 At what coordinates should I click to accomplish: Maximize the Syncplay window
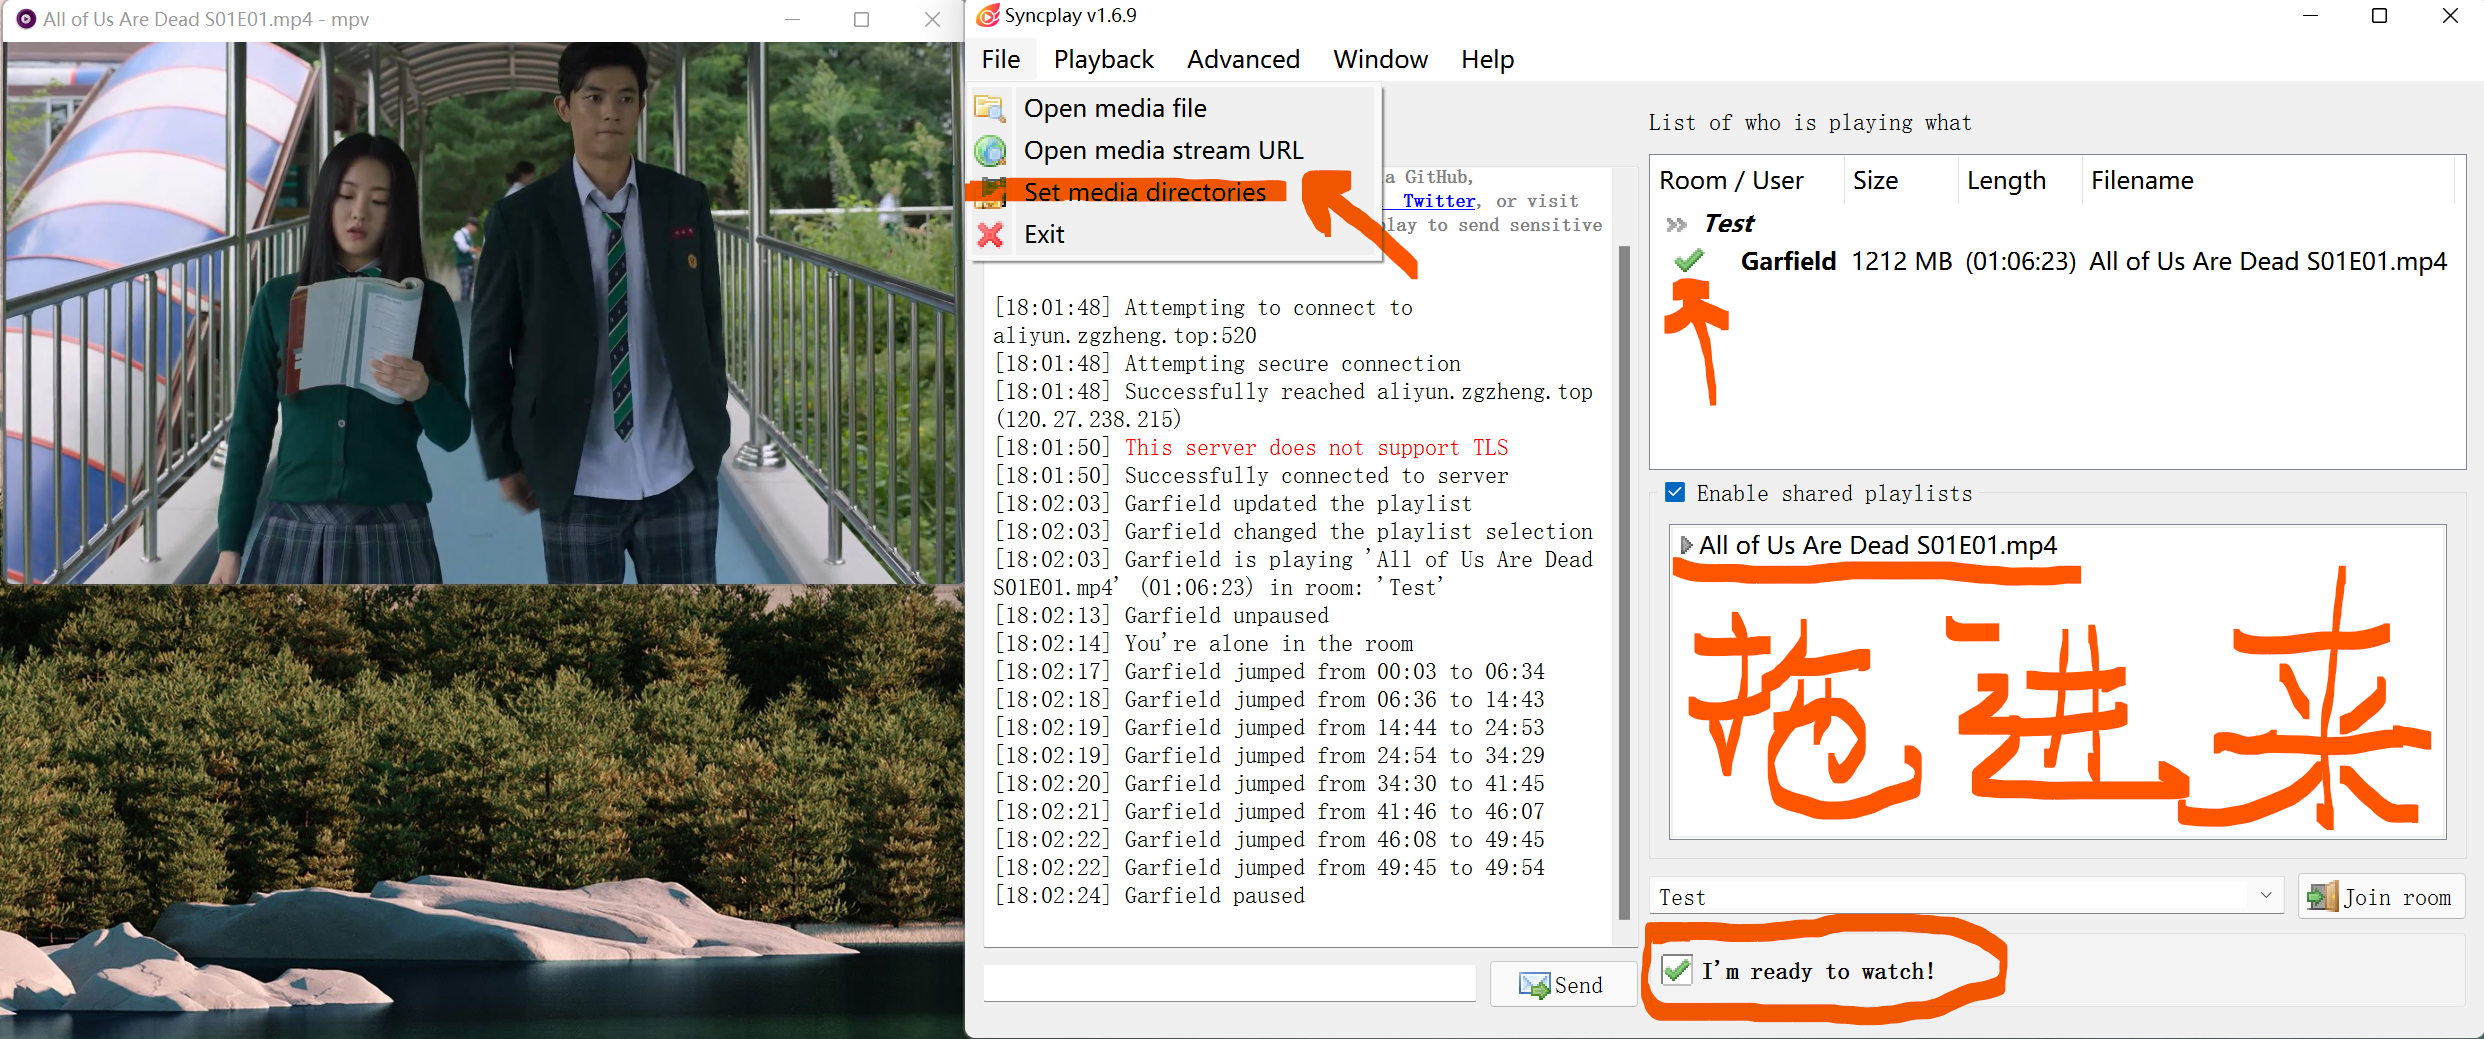(x=2380, y=16)
